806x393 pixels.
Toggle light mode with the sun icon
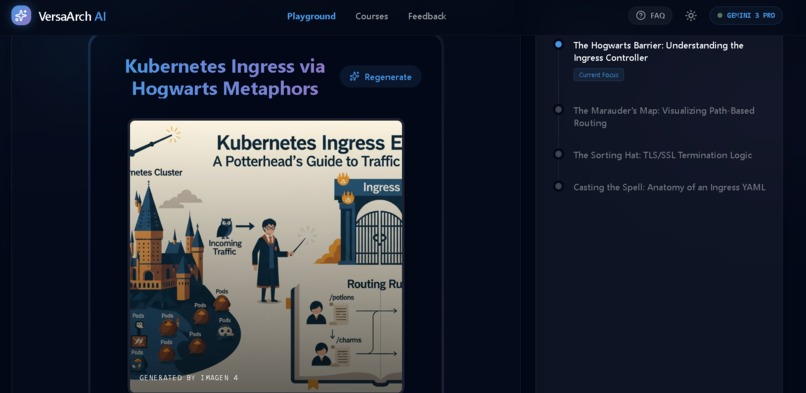point(690,15)
